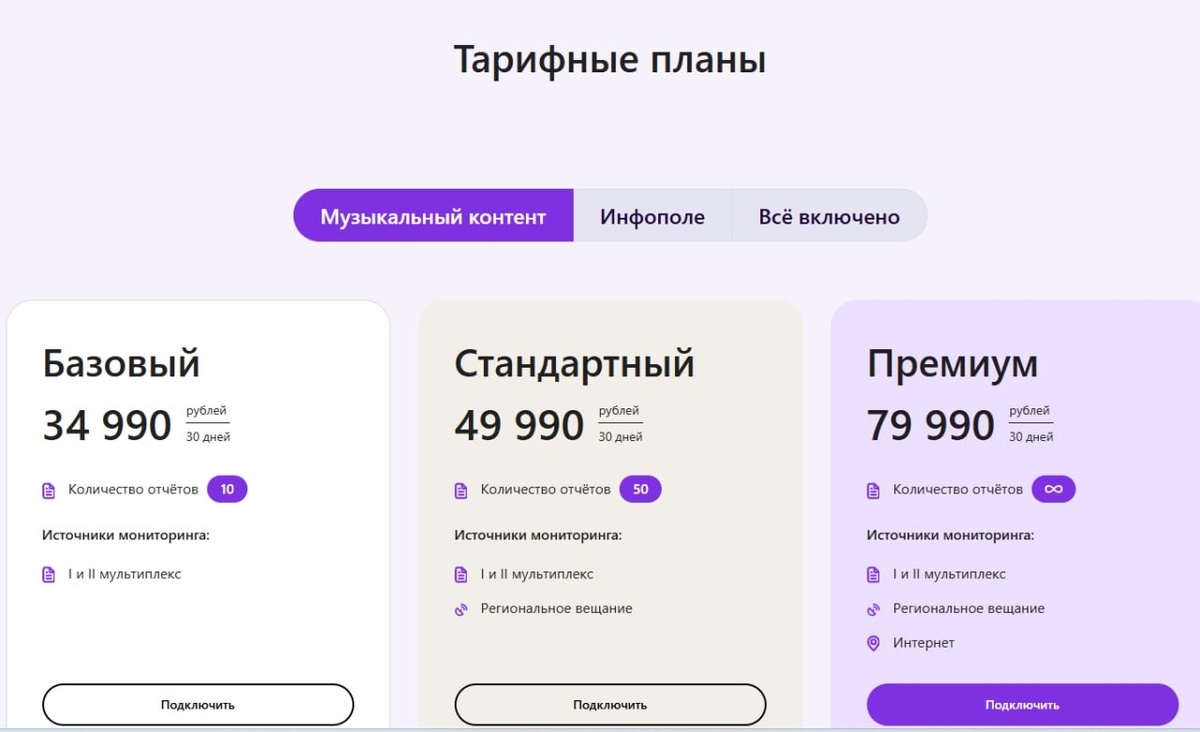Open the Всё включено tab
The width and height of the screenshot is (1200, 732).
click(x=830, y=215)
